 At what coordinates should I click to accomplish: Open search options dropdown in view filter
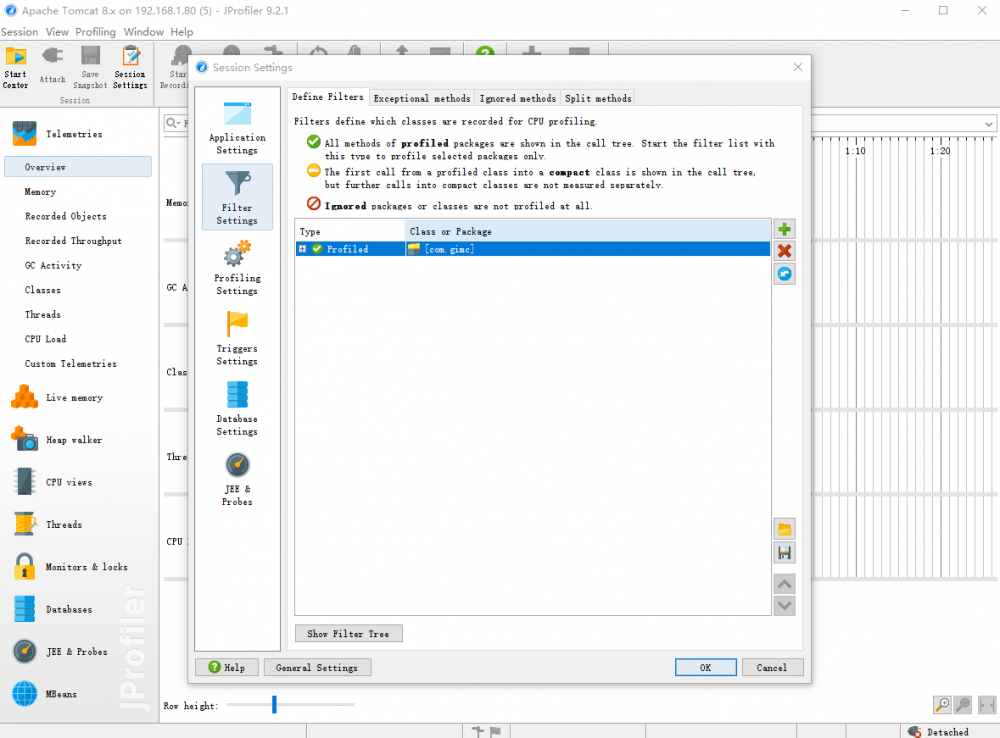(x=173, y=123)
